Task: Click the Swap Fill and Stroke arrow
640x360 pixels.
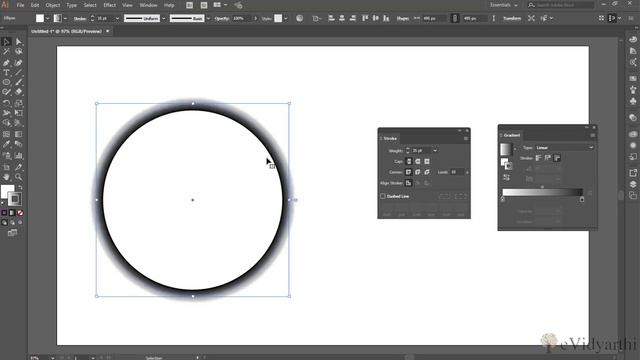Action: tap(20, 188)
